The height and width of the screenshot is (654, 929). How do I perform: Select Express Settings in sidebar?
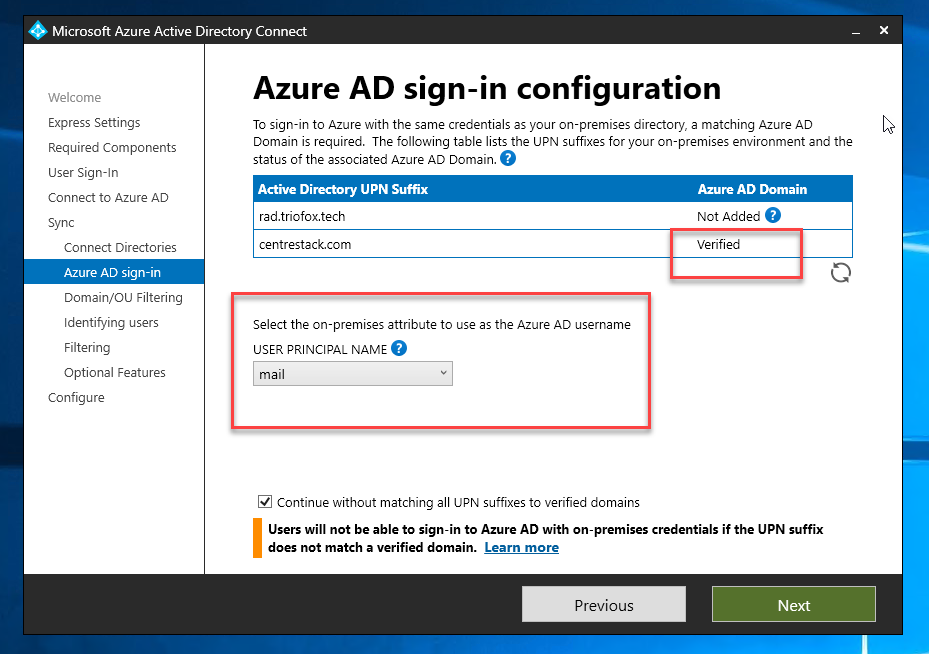coord(94,123)
